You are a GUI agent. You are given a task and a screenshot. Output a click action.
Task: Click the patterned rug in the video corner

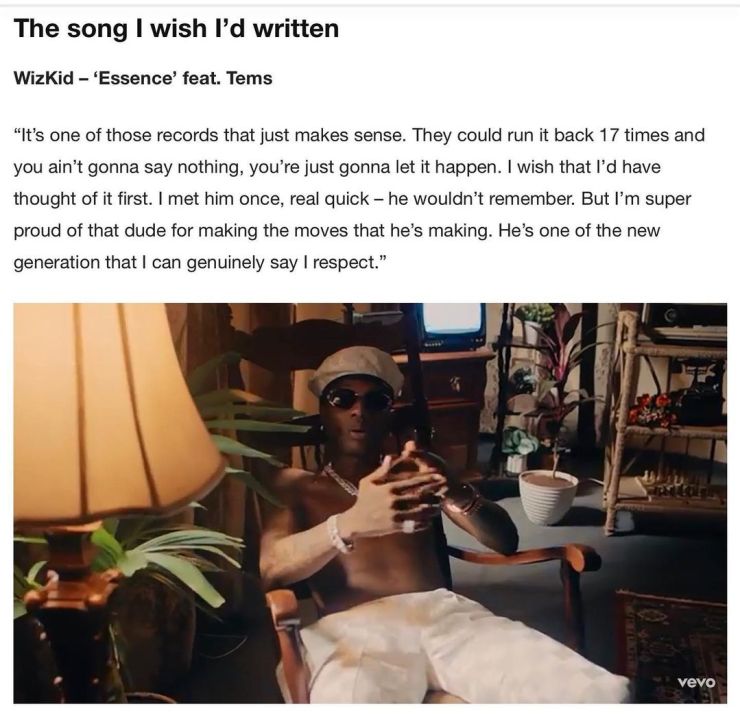pos(670,644)
